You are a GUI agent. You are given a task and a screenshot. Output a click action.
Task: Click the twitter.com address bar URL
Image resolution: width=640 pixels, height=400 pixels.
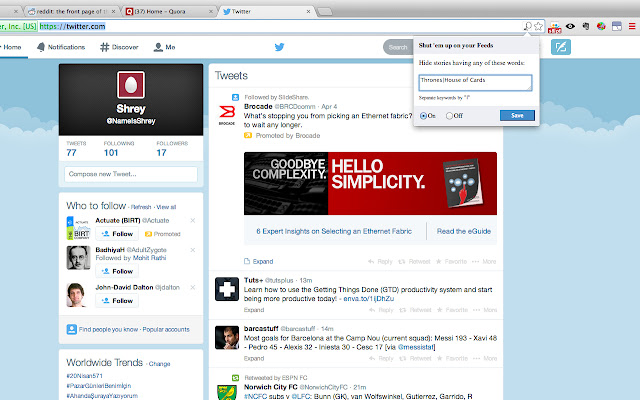point(73,26)
